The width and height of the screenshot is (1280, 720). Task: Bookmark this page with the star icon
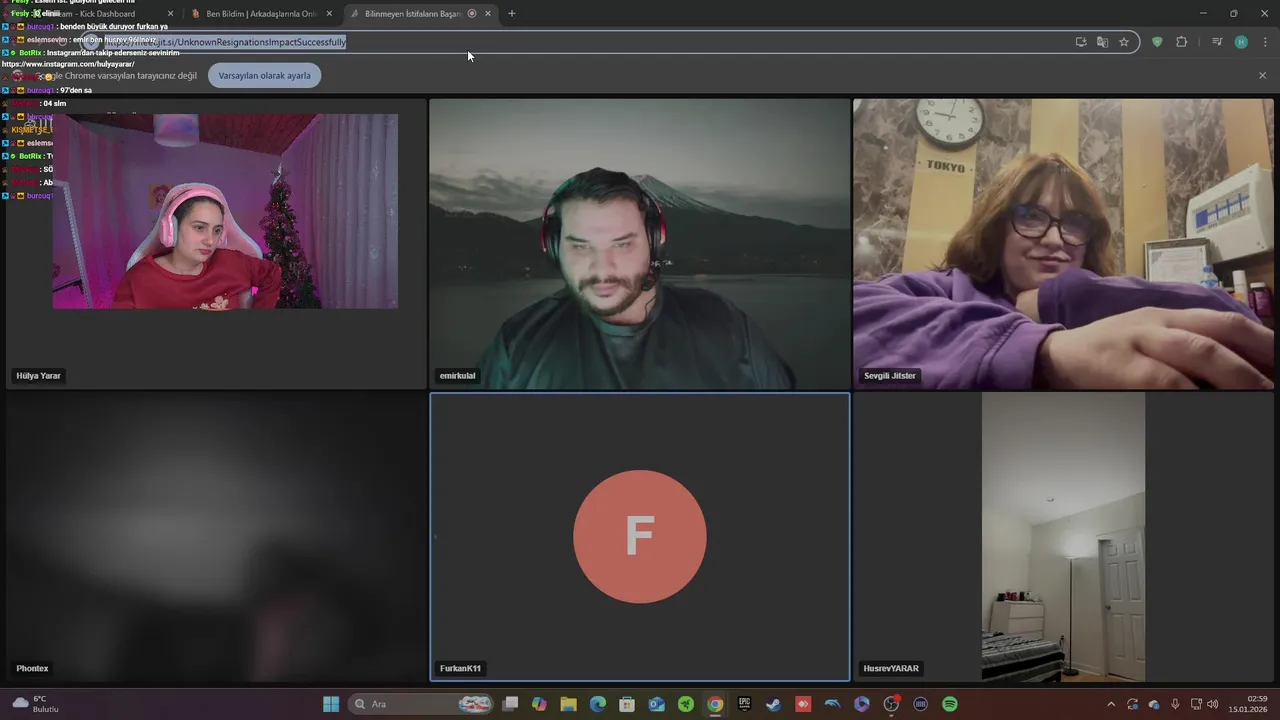(1124, 42)
